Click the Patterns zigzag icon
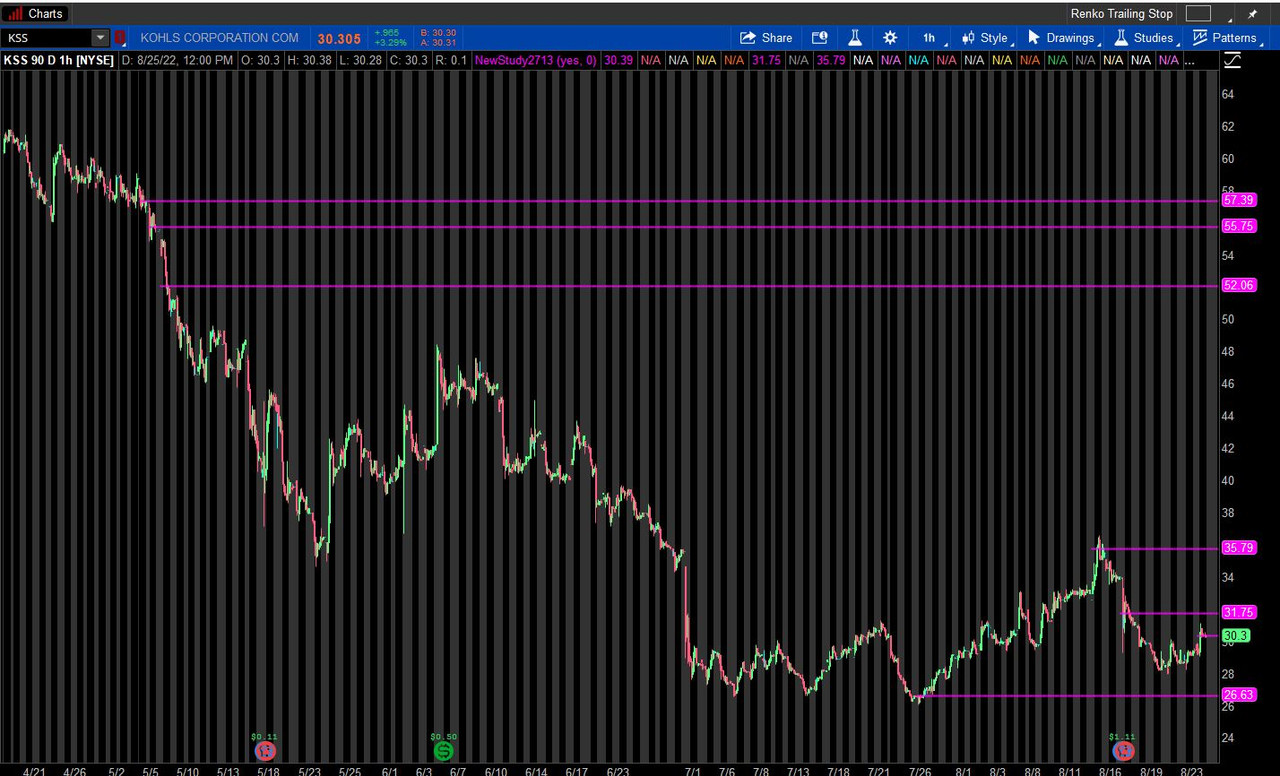This screenshot has width=1280, height=776. [x=1199, y=37]
